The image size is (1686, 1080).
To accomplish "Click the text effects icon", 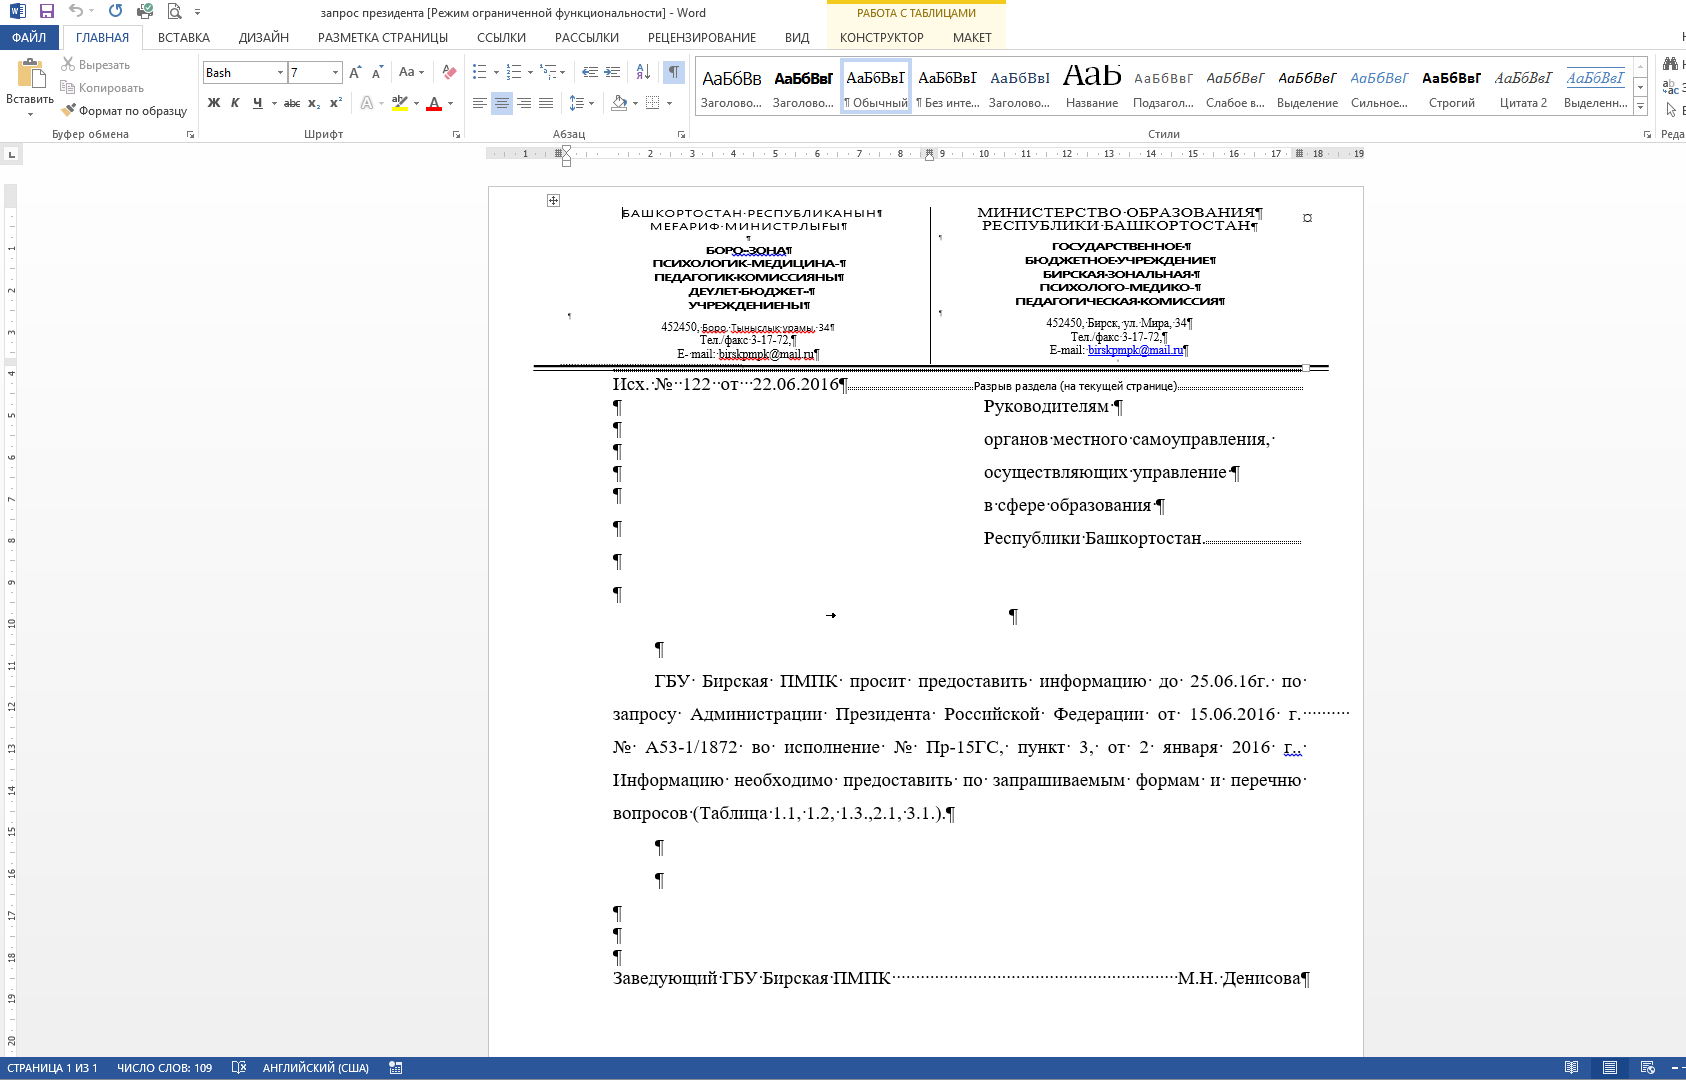I will click(367, 103).
